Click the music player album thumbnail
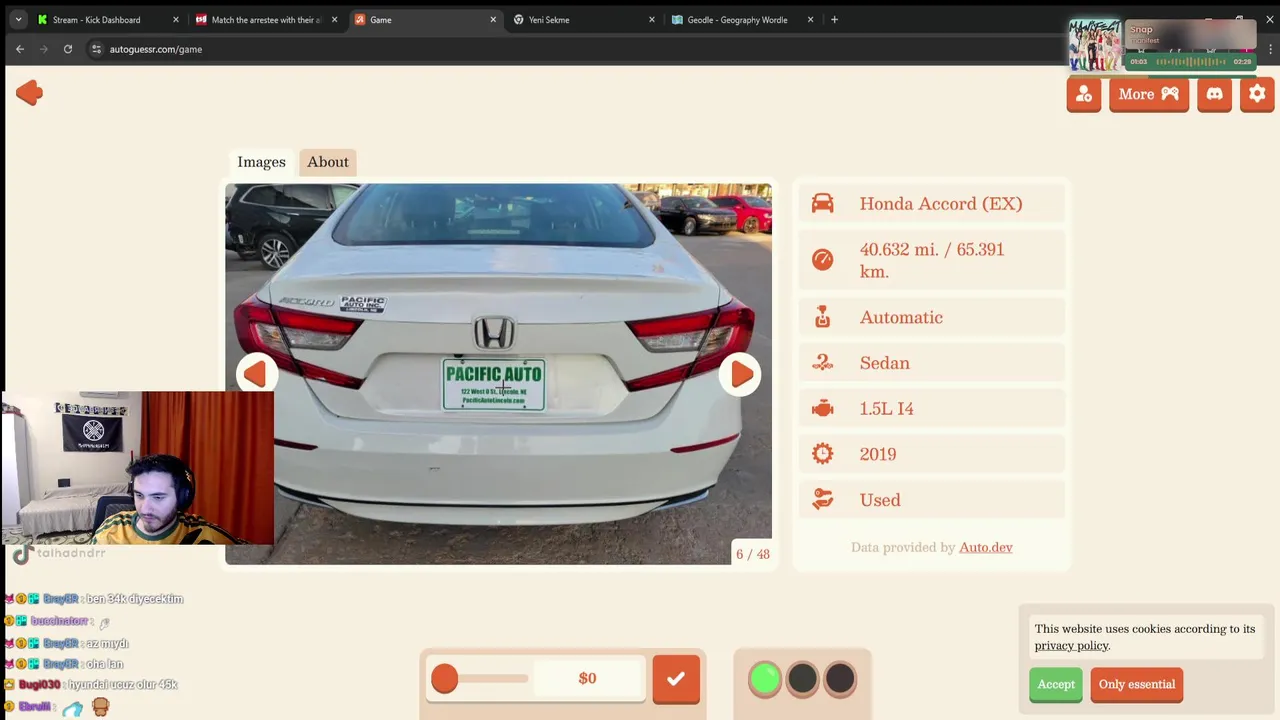Image resolution: width=1280 pixels, height=720 pixels. point(1095,46)
